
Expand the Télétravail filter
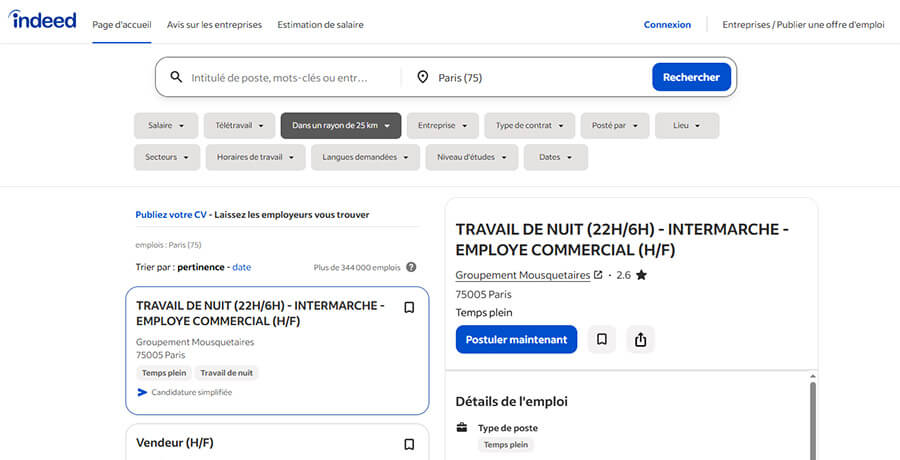(239, 126)
